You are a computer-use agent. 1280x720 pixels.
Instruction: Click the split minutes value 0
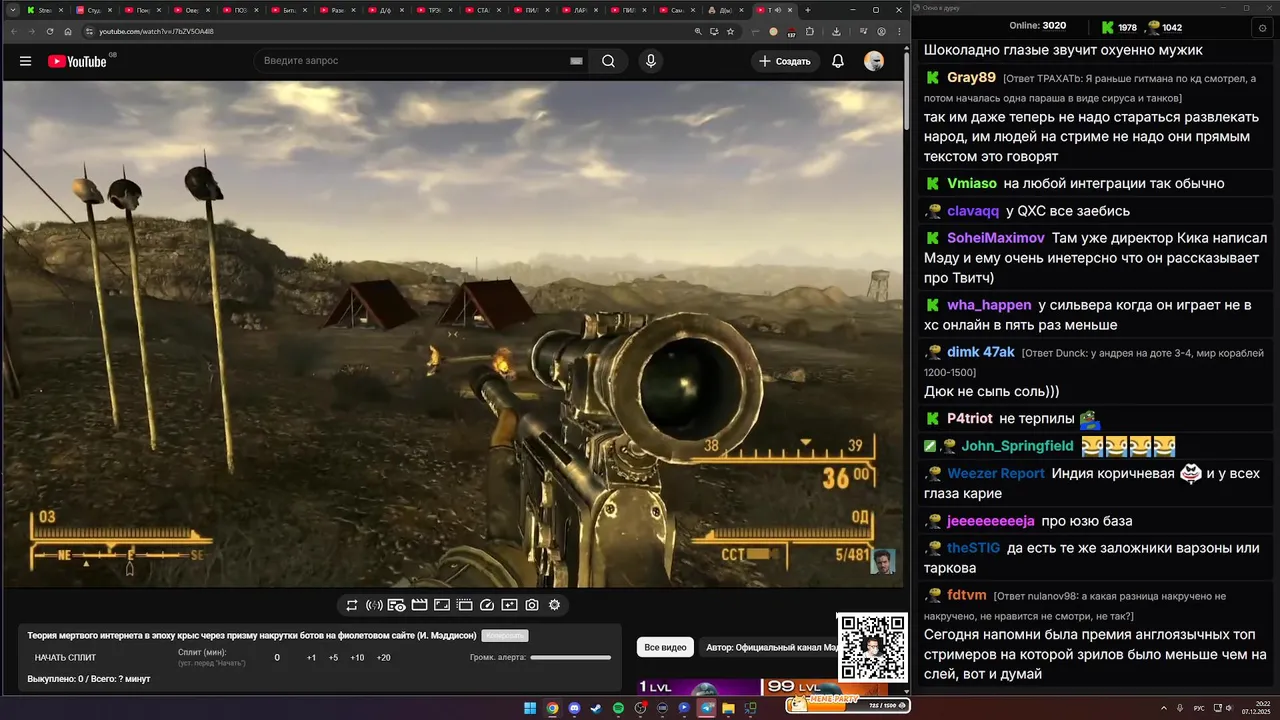point(277,658)
